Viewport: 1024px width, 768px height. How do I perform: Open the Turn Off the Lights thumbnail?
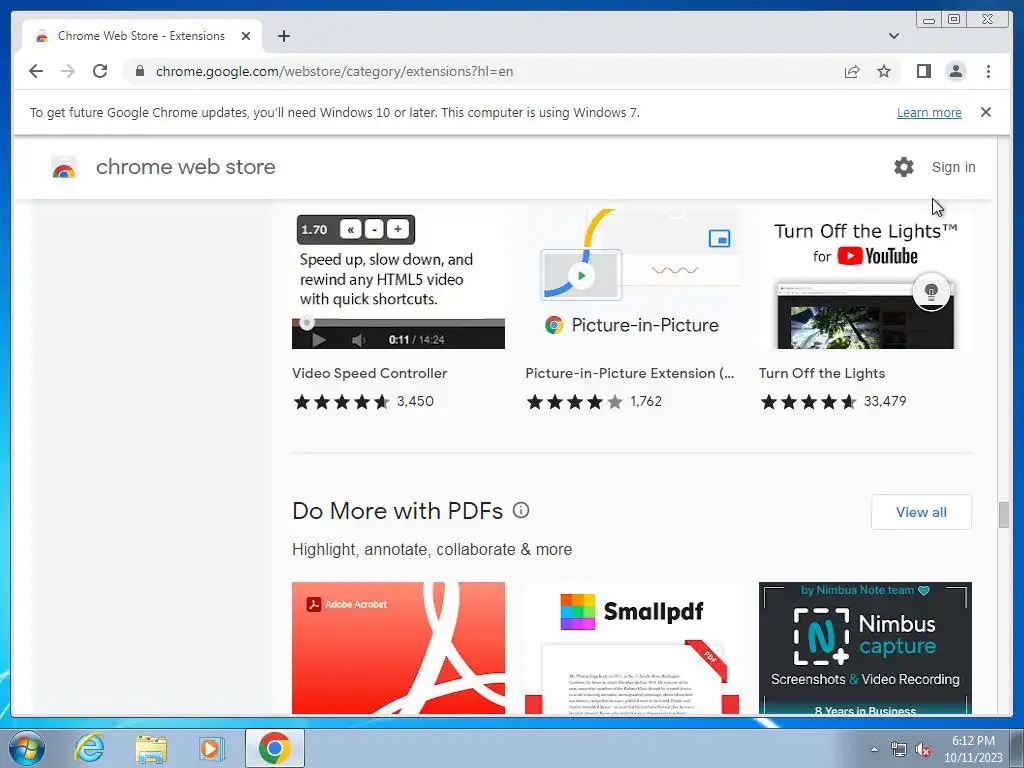click(x=865, y=279)
